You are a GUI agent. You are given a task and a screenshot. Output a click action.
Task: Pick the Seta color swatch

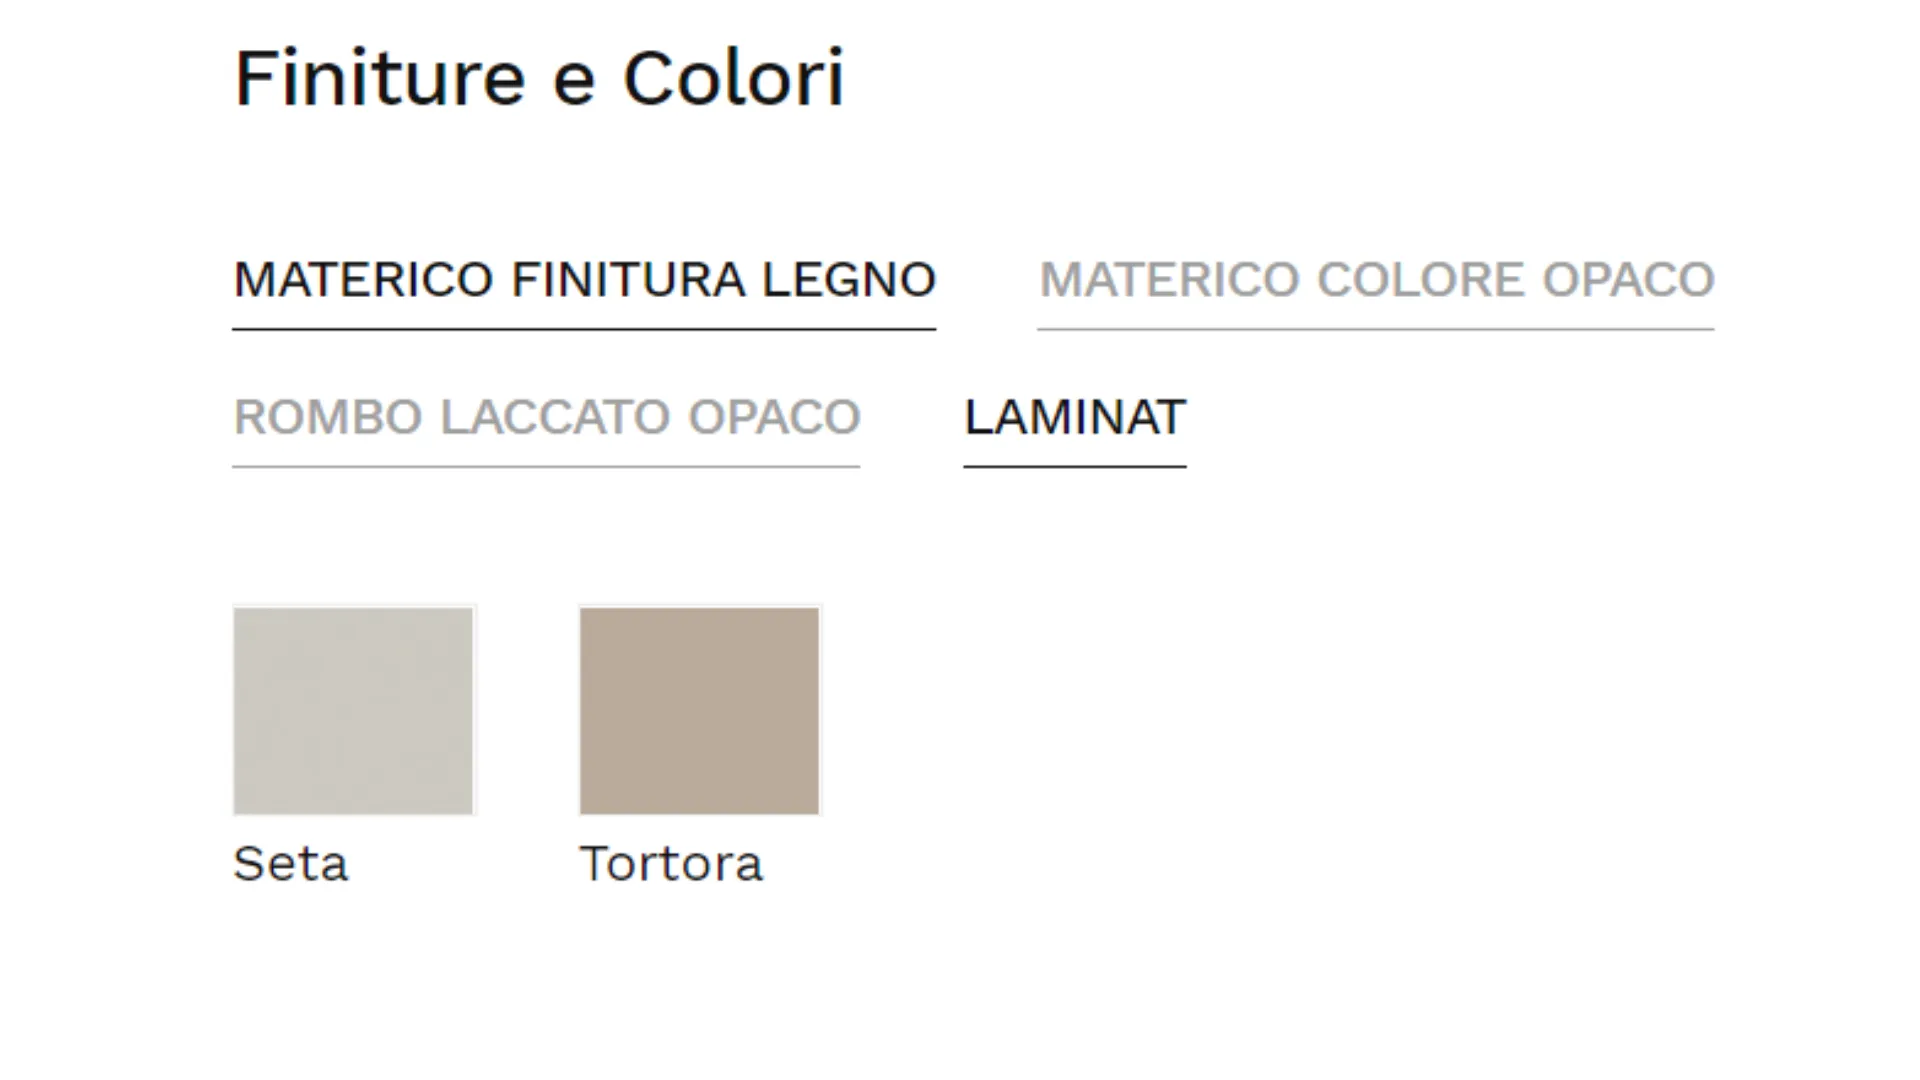point(353,710)
